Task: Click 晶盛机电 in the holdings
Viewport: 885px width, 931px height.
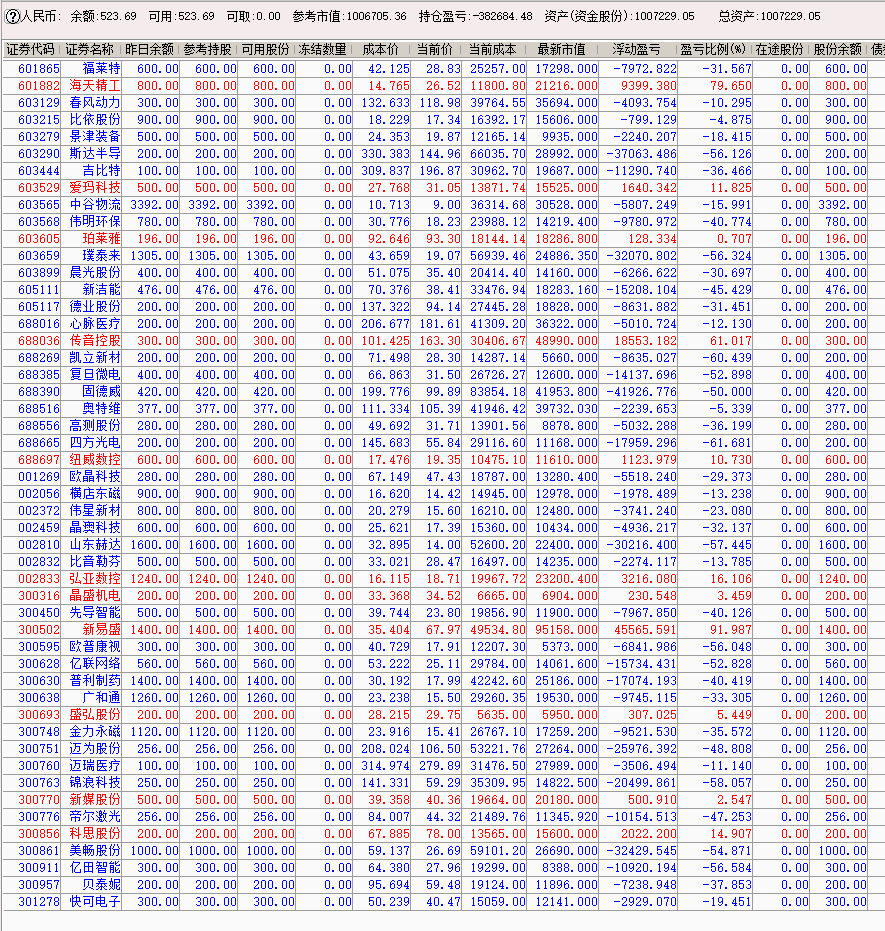Action: tap(94, 596)
